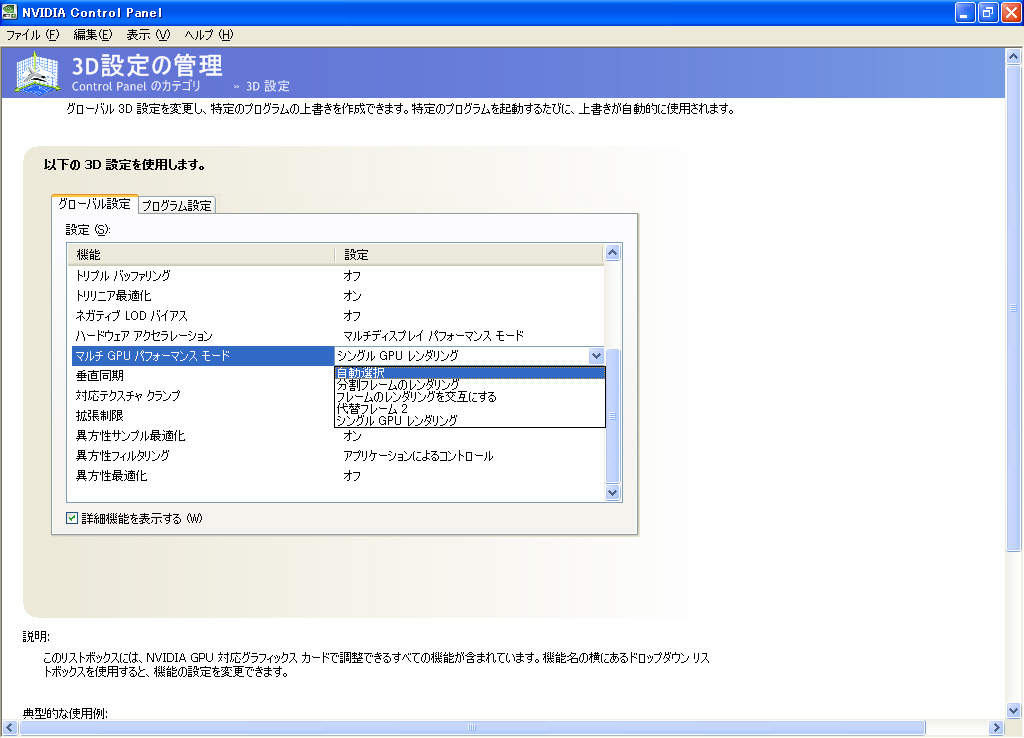Screen dimensions: 1024x738
Task: Restore down the NVIDIA Control Panel window
Action: [988, 12]
